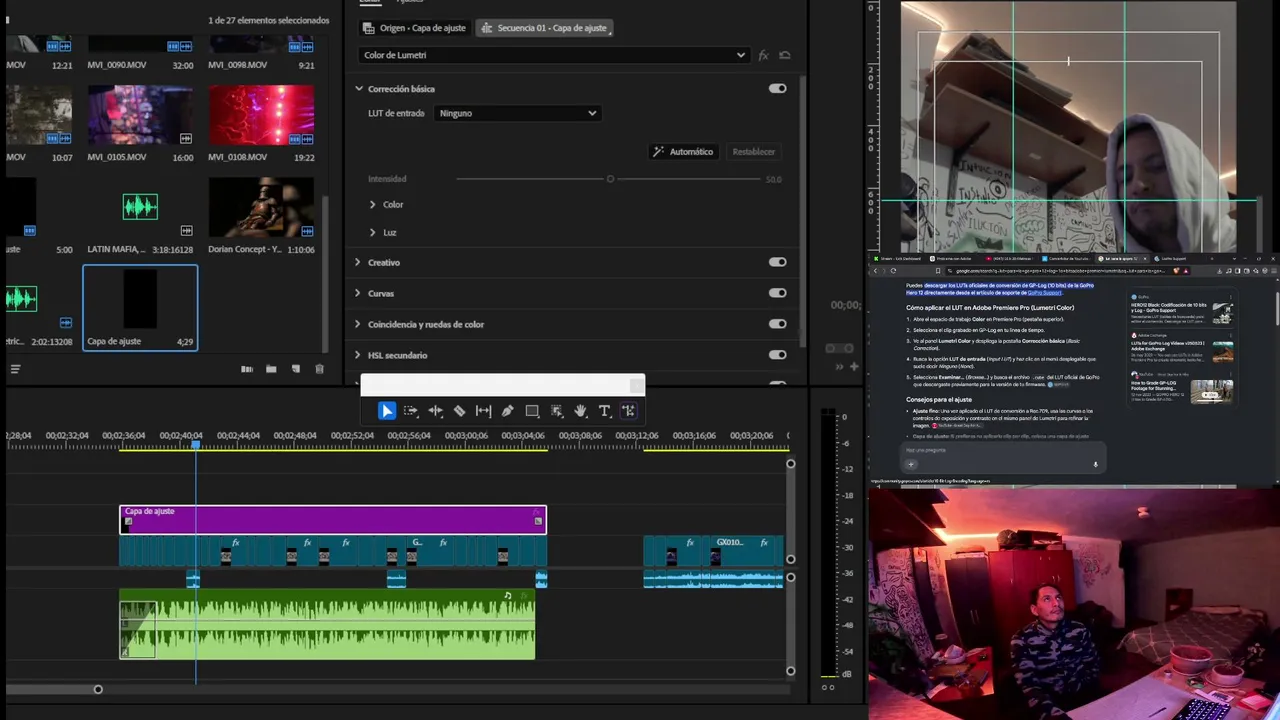The width and height of the screenshot is (1280, 720).
Task: Select the Slip tool
Action: click(483, 411)
